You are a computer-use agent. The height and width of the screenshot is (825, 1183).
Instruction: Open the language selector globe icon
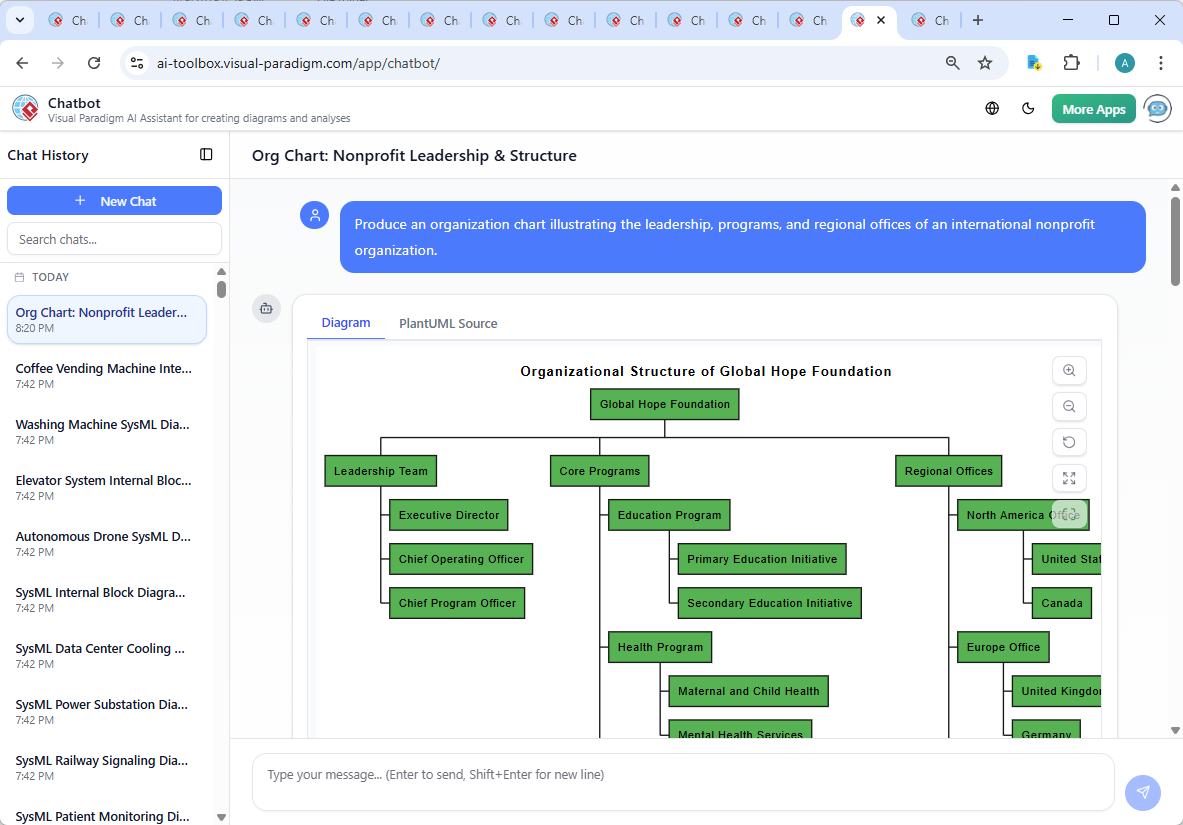992,108
